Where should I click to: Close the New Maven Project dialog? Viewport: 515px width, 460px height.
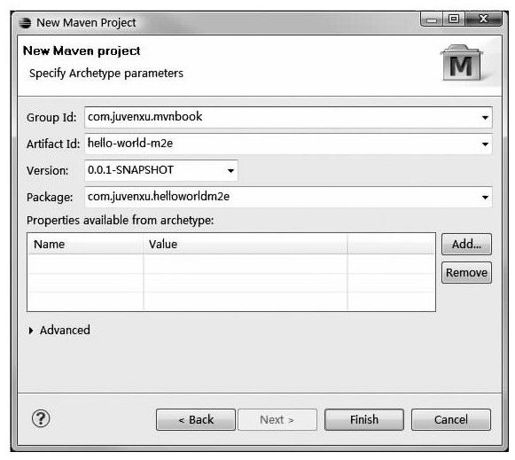point(483,19)
